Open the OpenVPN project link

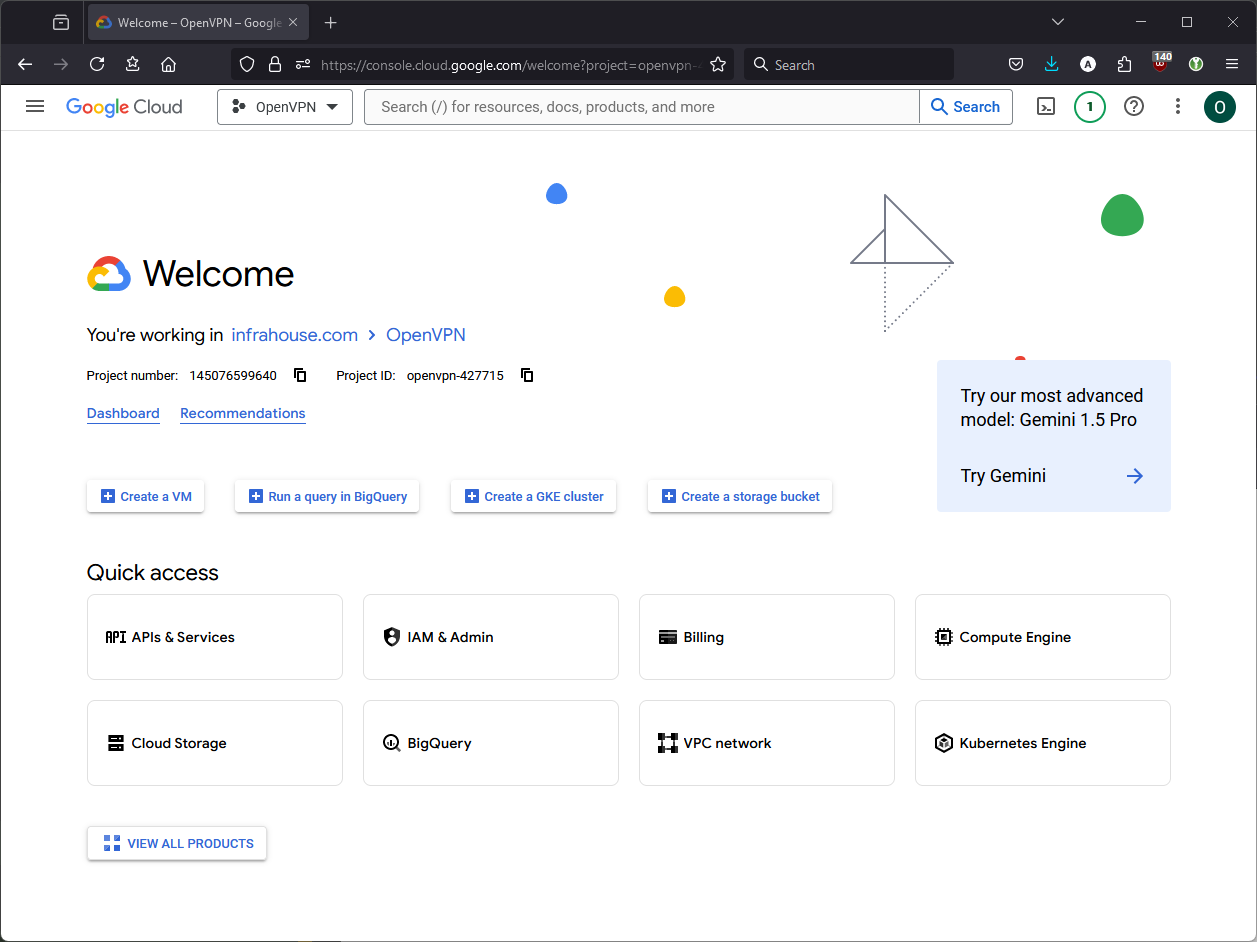click(x=426, y=335)
